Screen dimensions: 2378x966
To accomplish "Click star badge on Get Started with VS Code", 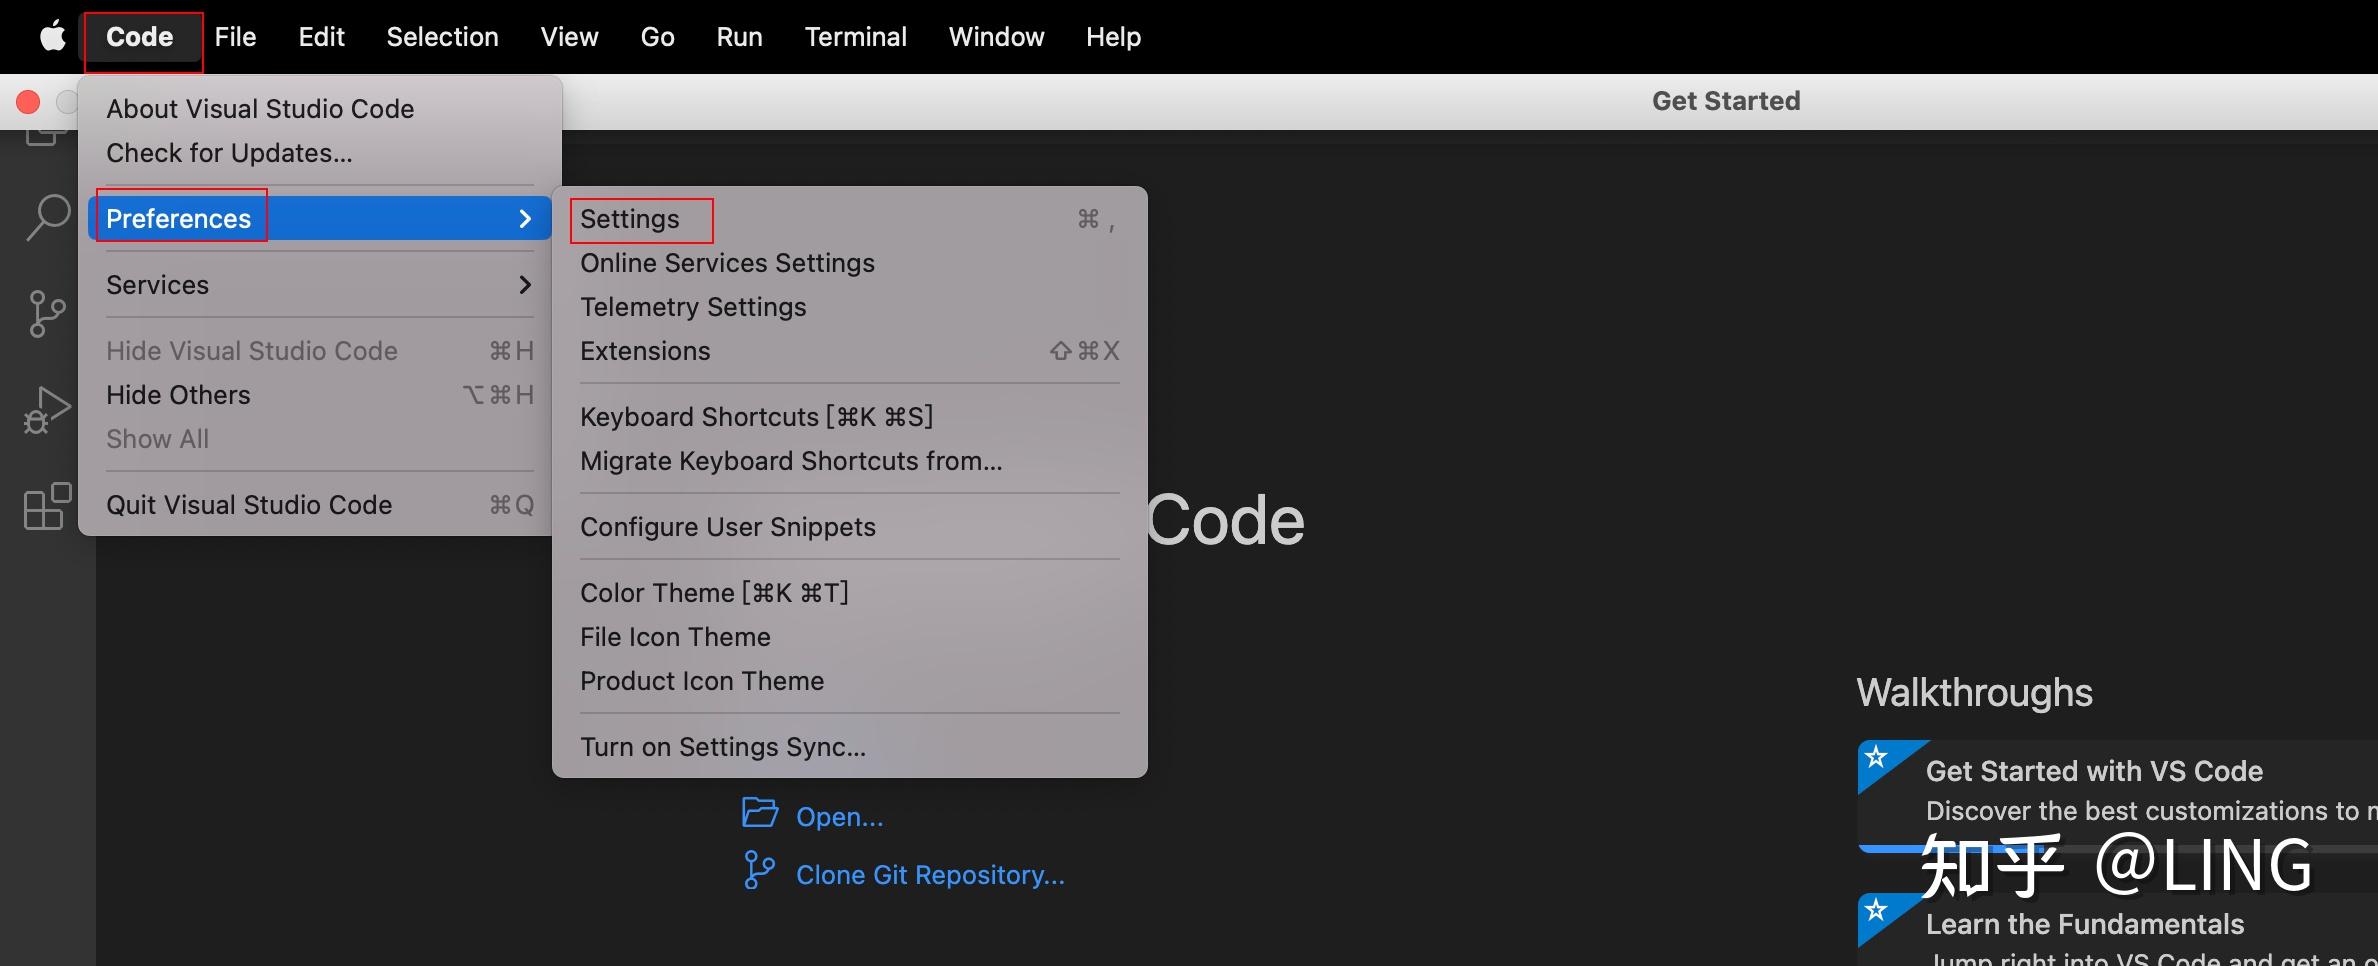I will point(1877,757).
